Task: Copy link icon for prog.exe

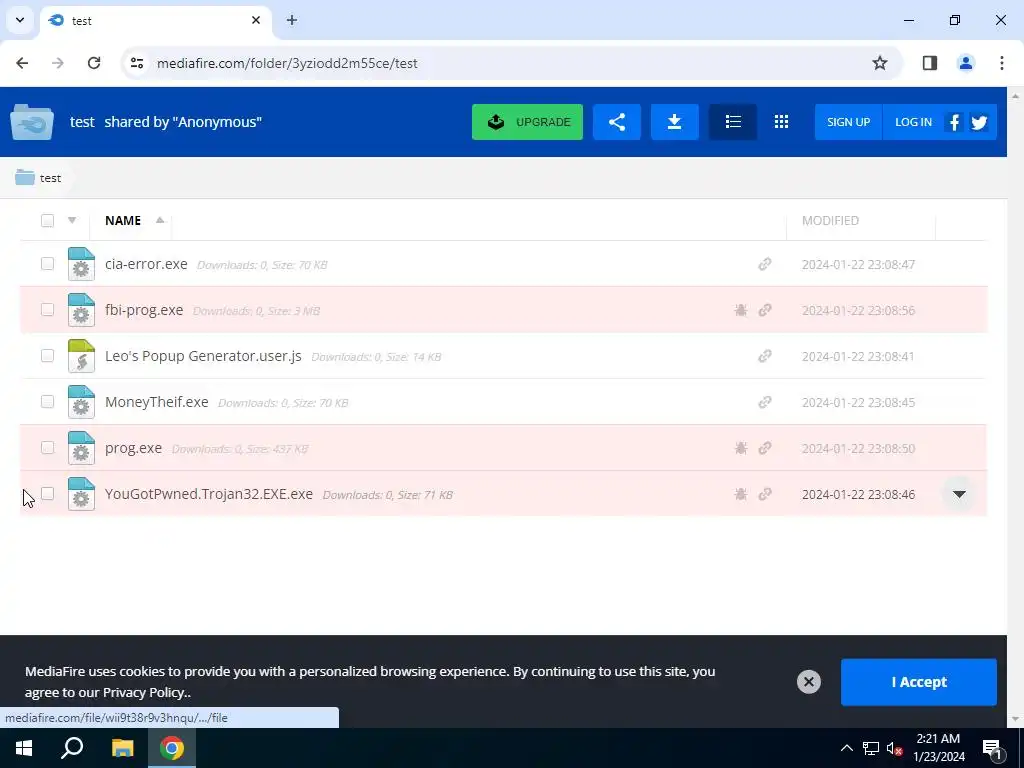Action: [x=765, y=448]
